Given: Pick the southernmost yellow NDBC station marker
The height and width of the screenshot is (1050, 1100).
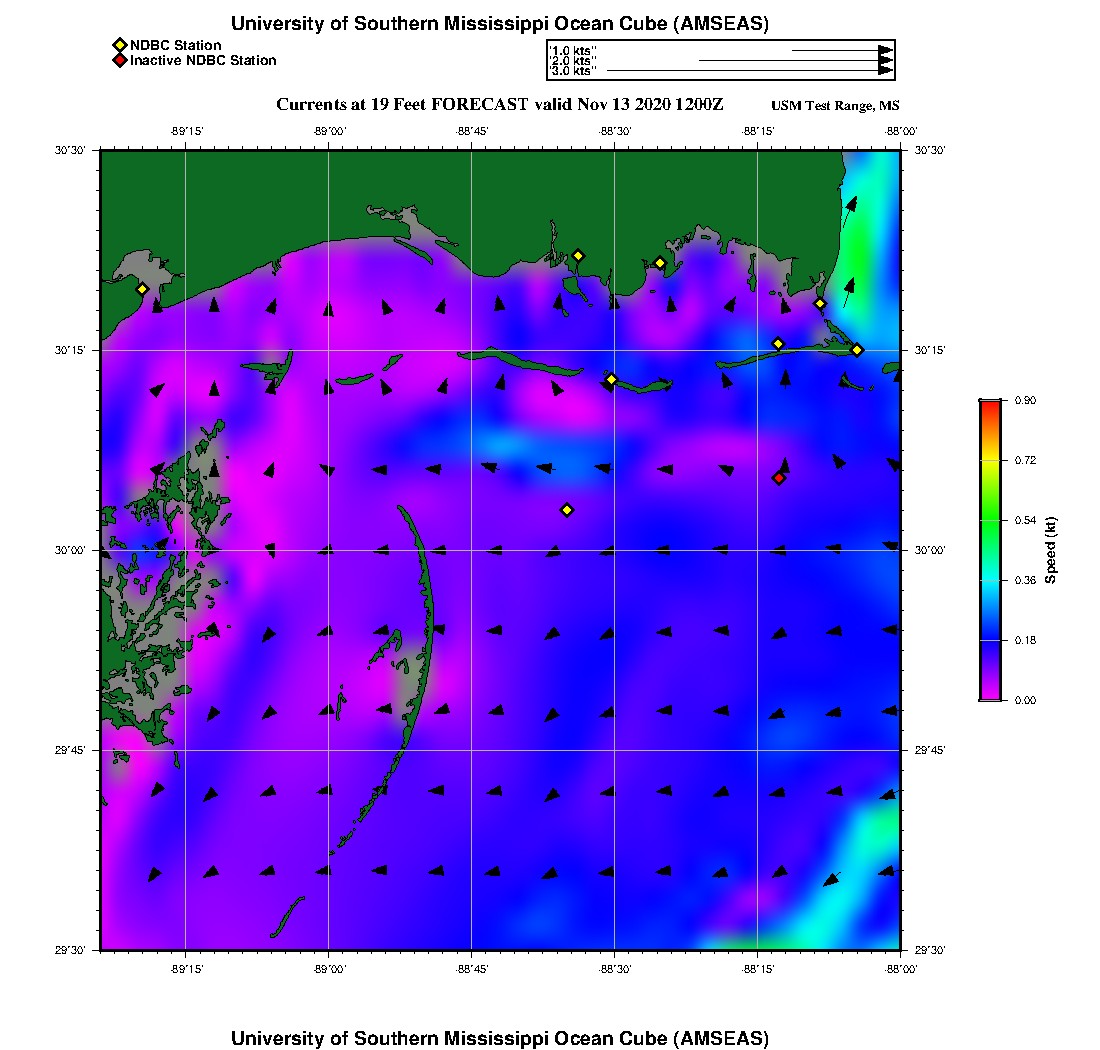Looking at the screenshot, I should tap(567, 510).
